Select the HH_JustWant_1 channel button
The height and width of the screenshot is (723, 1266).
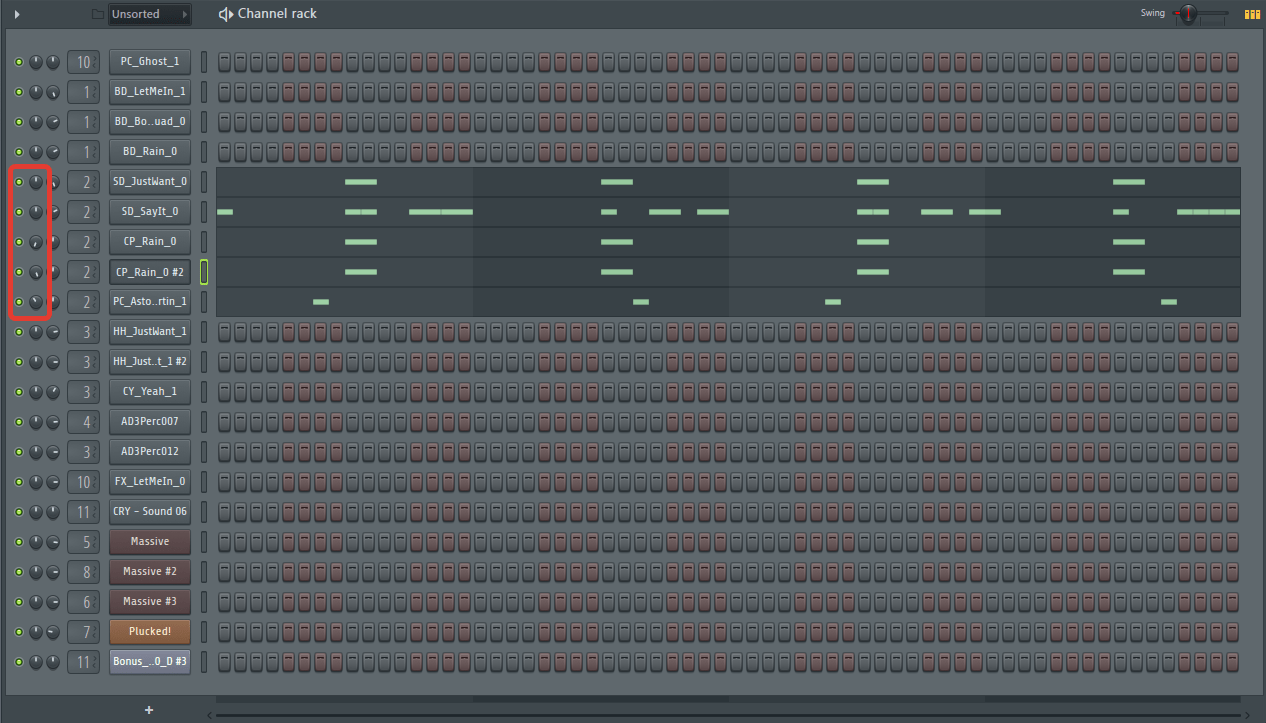[149, 332]
